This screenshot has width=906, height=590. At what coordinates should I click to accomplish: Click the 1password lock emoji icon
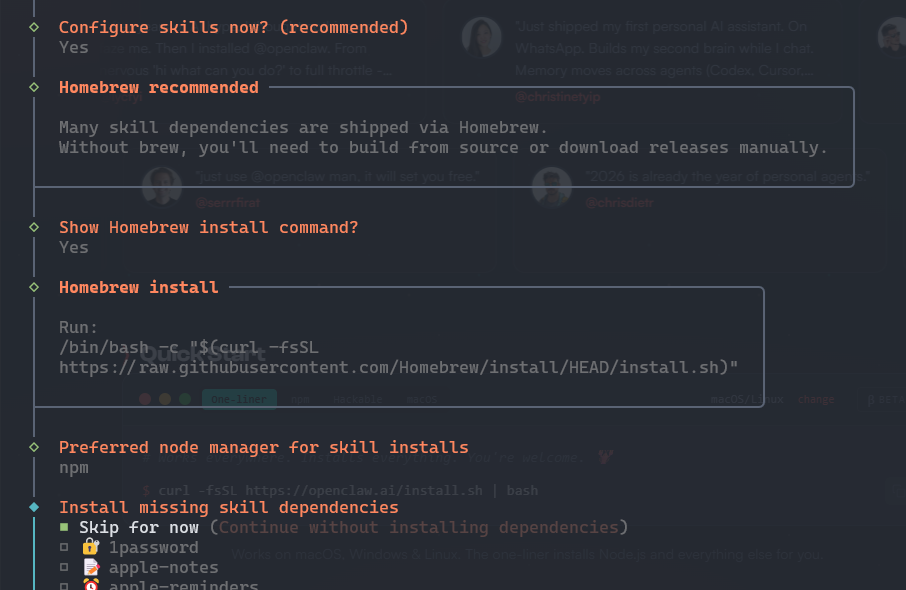click(90, 547)
